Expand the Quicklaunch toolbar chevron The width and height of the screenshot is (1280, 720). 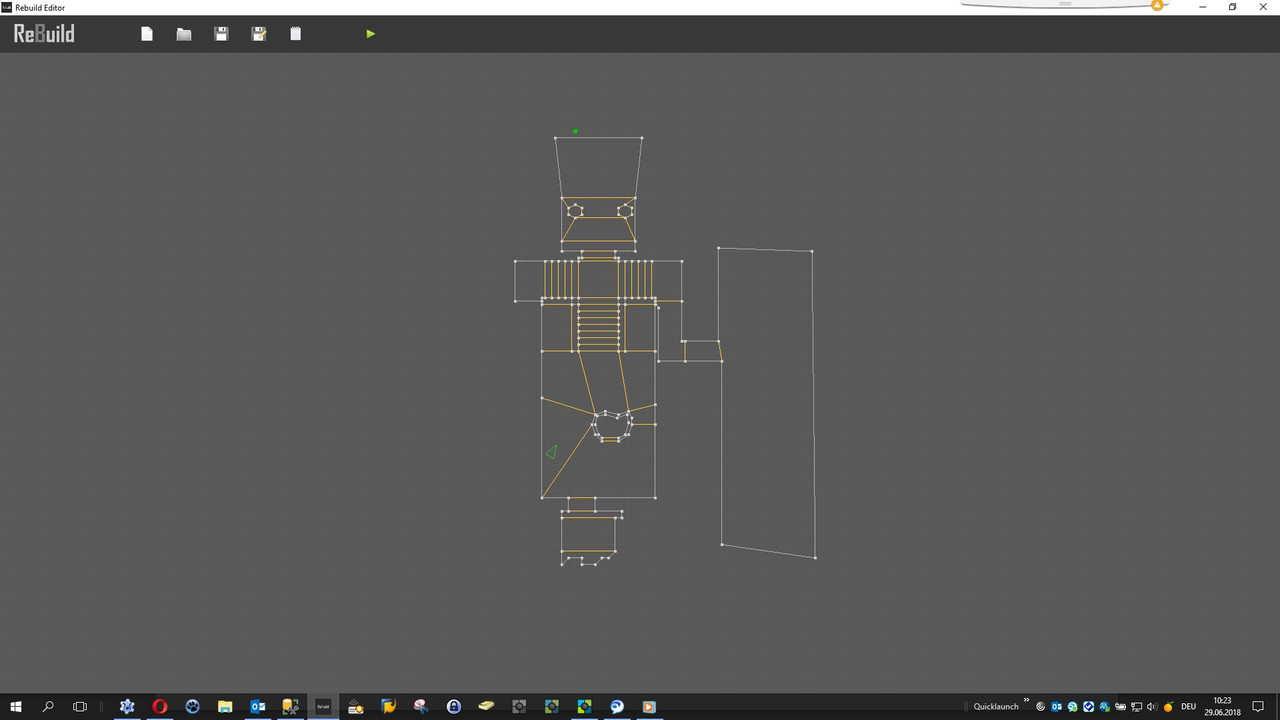[1026, 701]
